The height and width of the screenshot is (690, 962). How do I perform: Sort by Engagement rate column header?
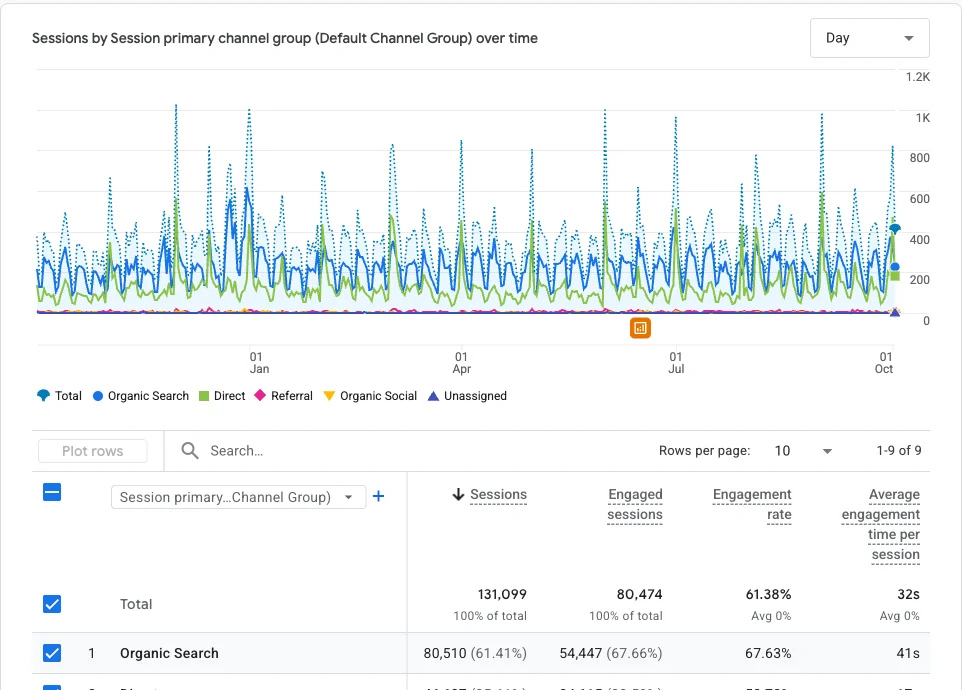[752, 504]
